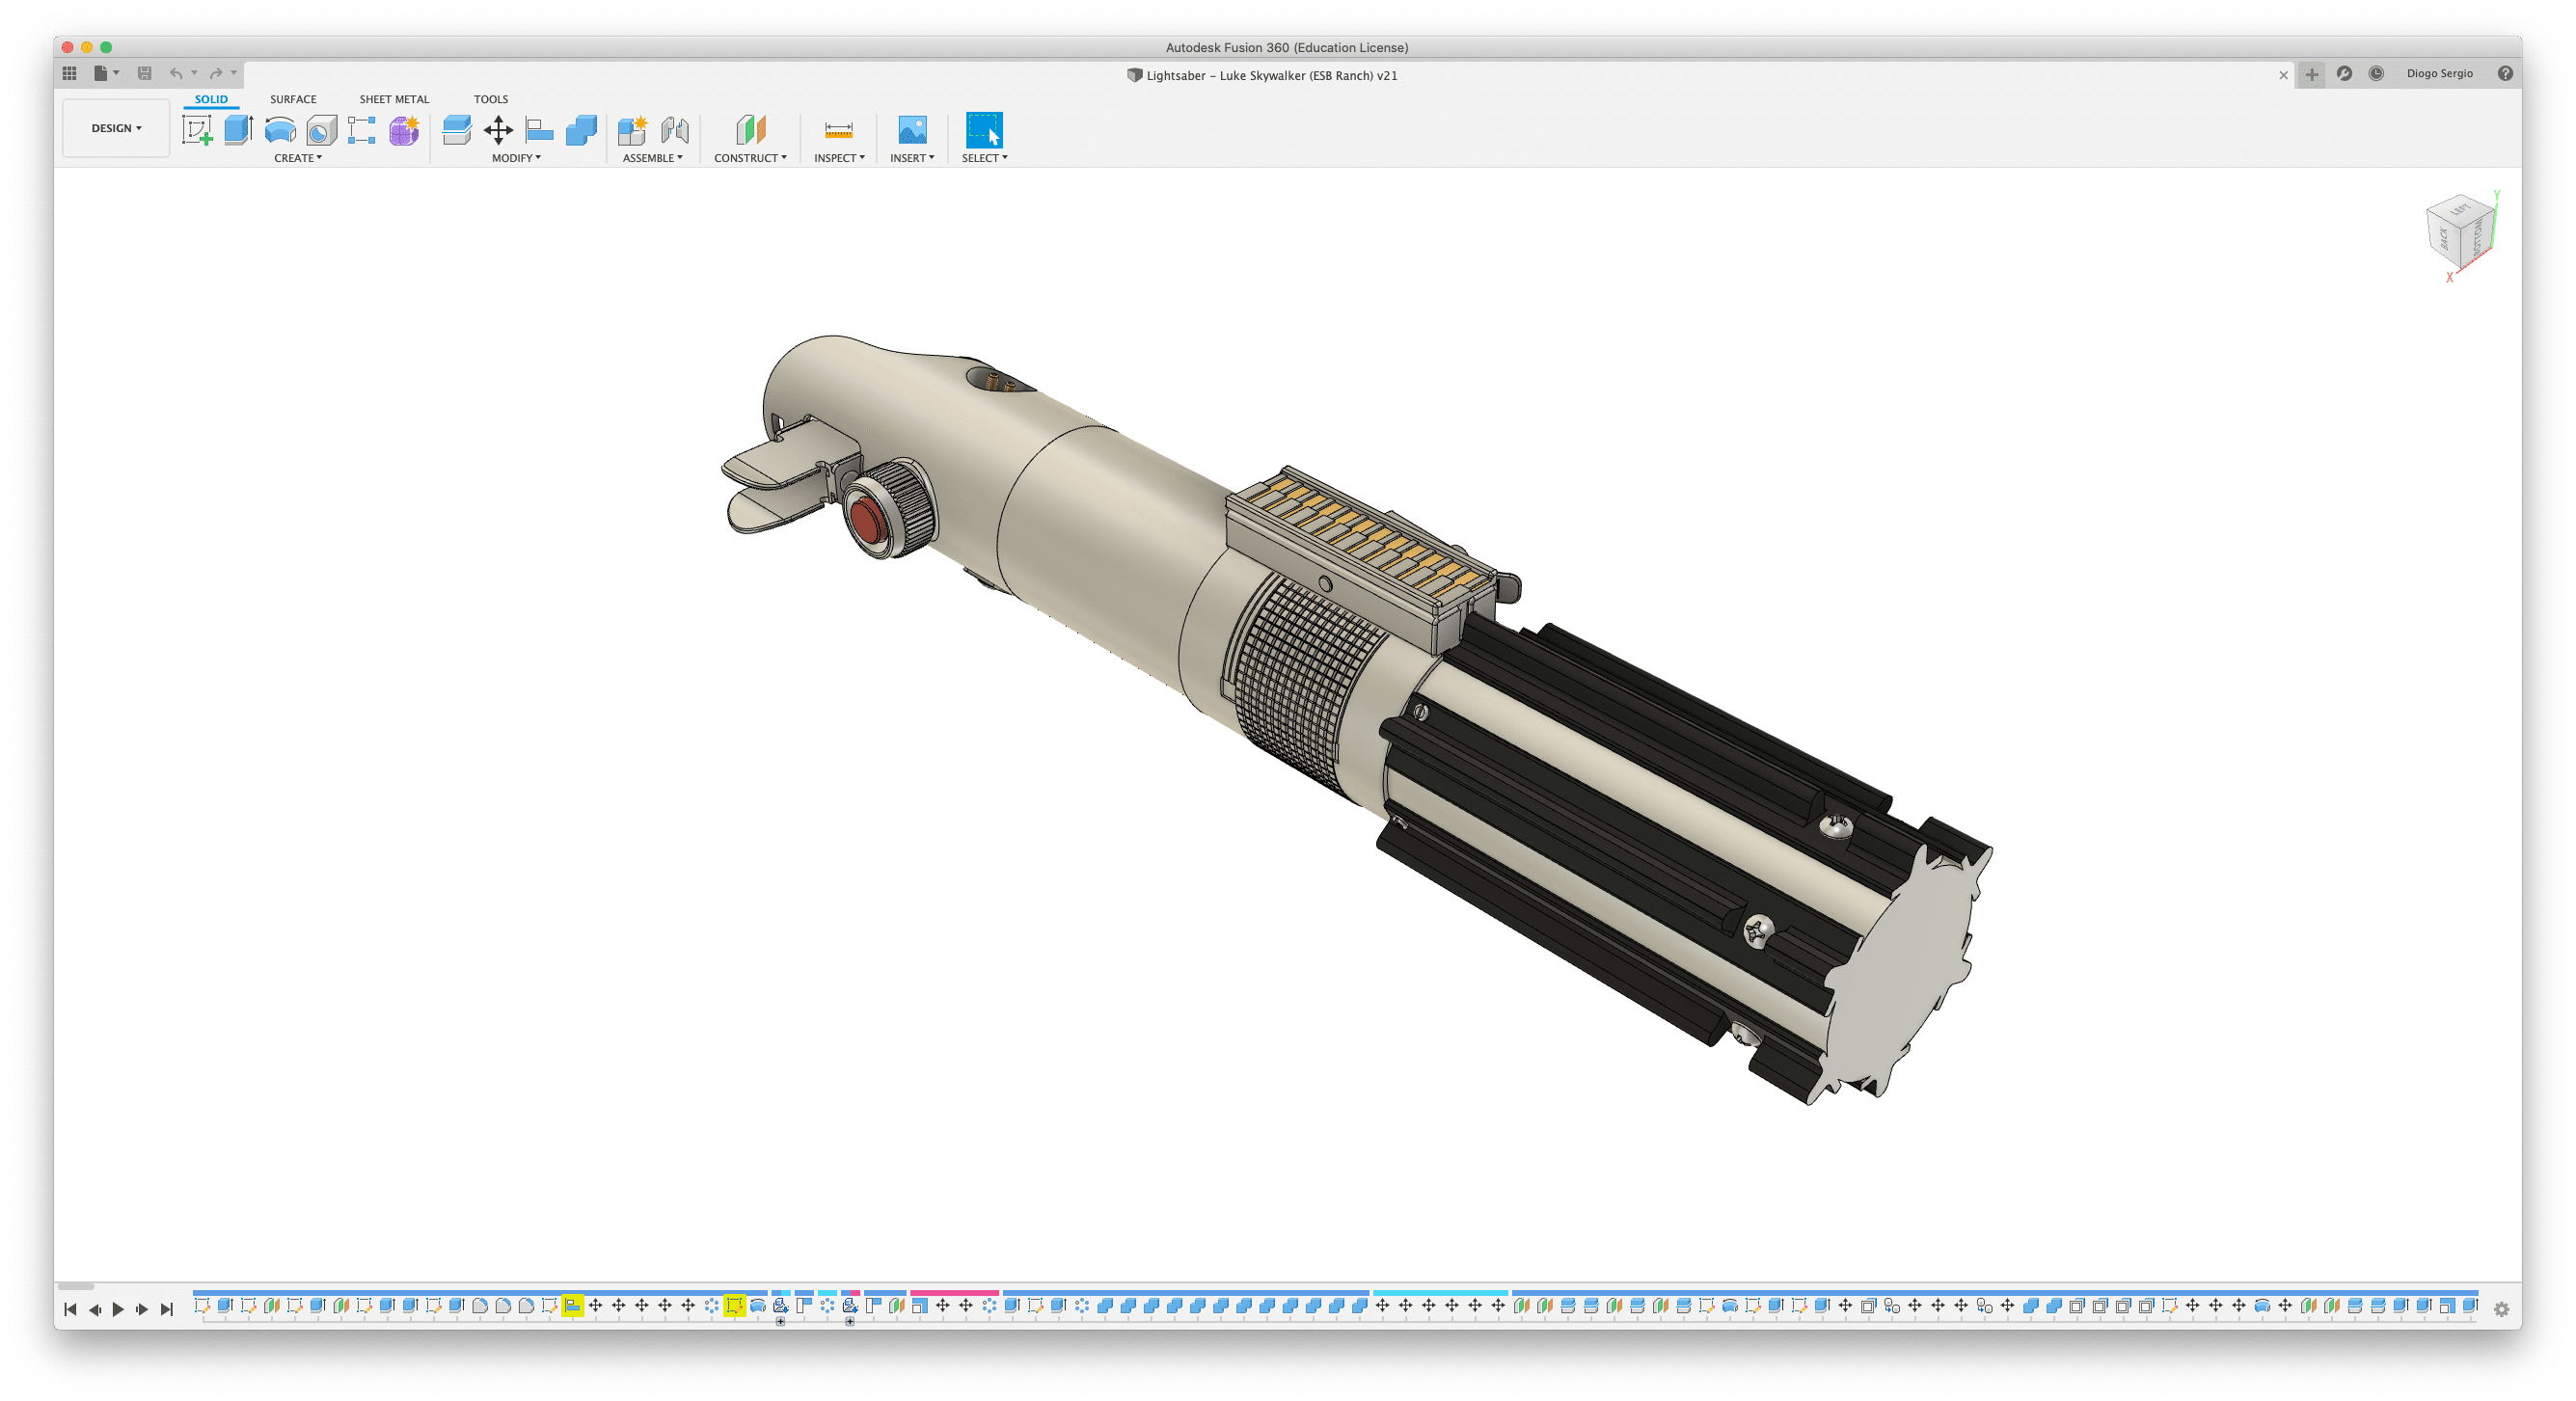Jump to the timeline end
Screen dimensions: 2576x1401
pos(167,1309)
